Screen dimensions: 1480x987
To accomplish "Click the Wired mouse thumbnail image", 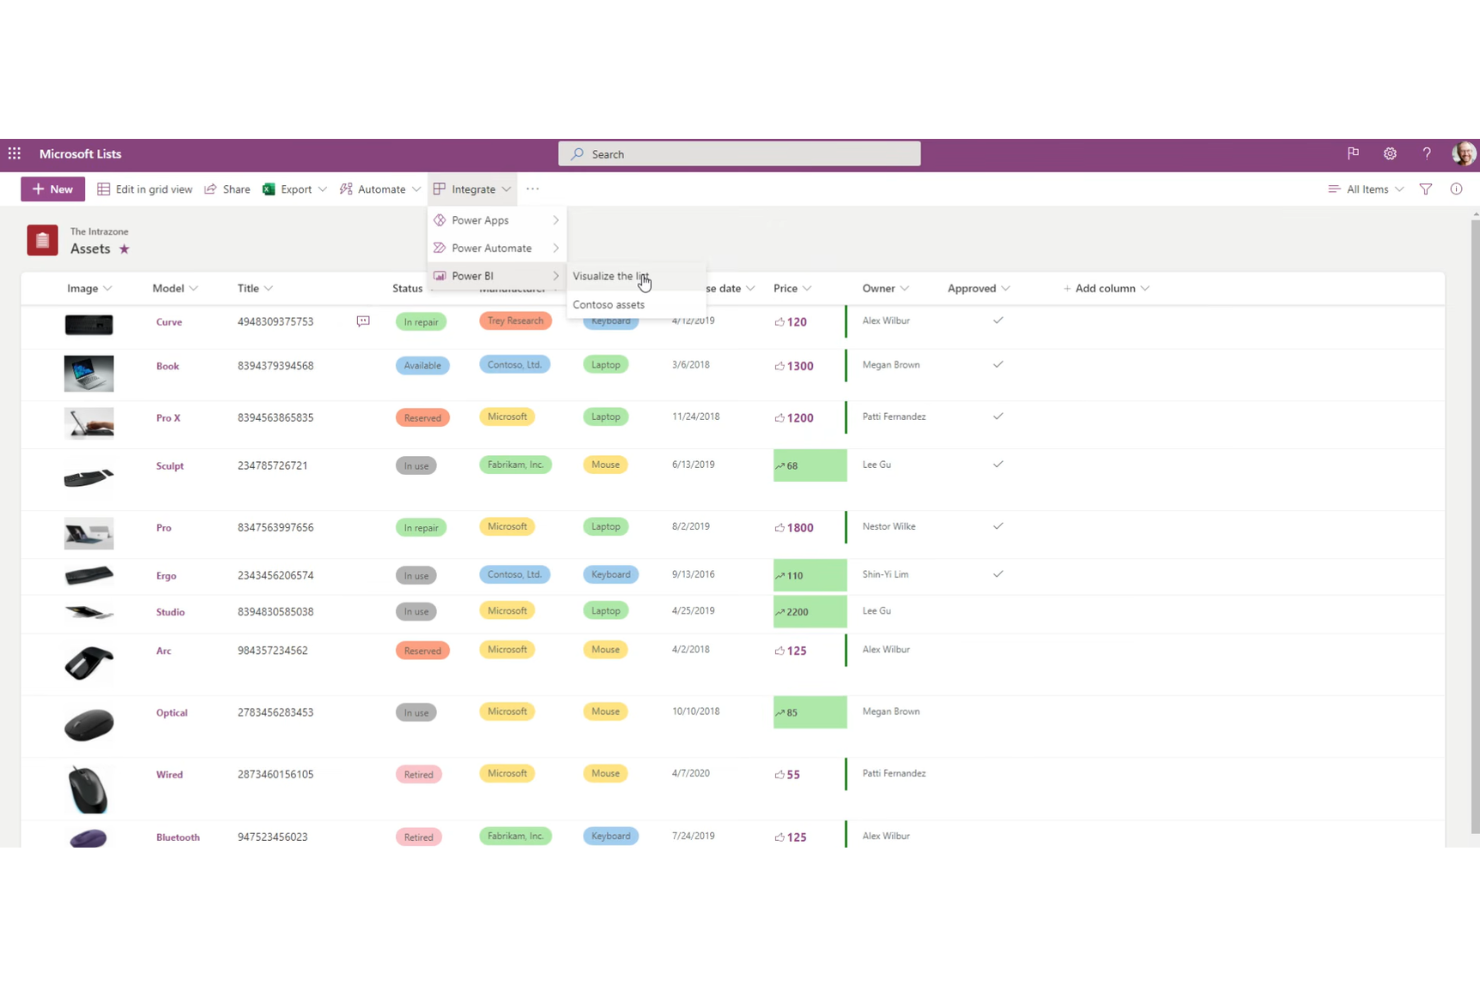I will (88, 790).
